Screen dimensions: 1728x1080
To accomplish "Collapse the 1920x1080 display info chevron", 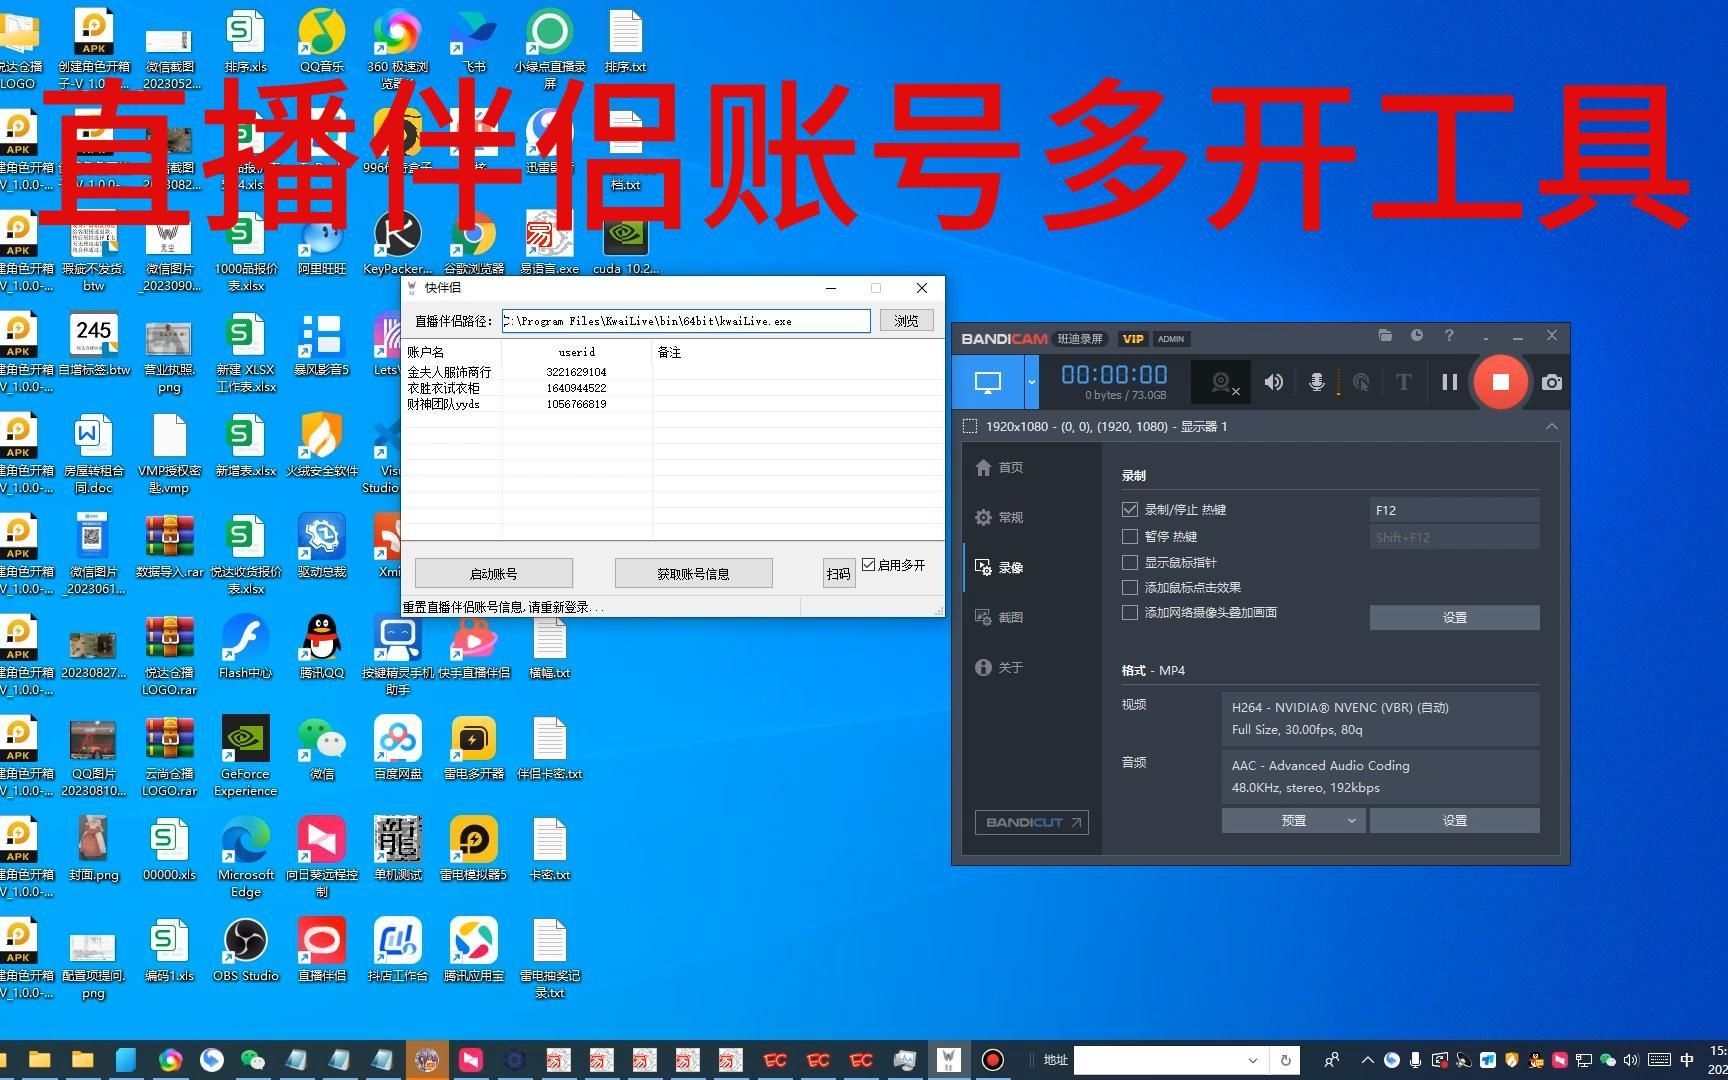I will pyautogui.click(x=1551, y=426).
